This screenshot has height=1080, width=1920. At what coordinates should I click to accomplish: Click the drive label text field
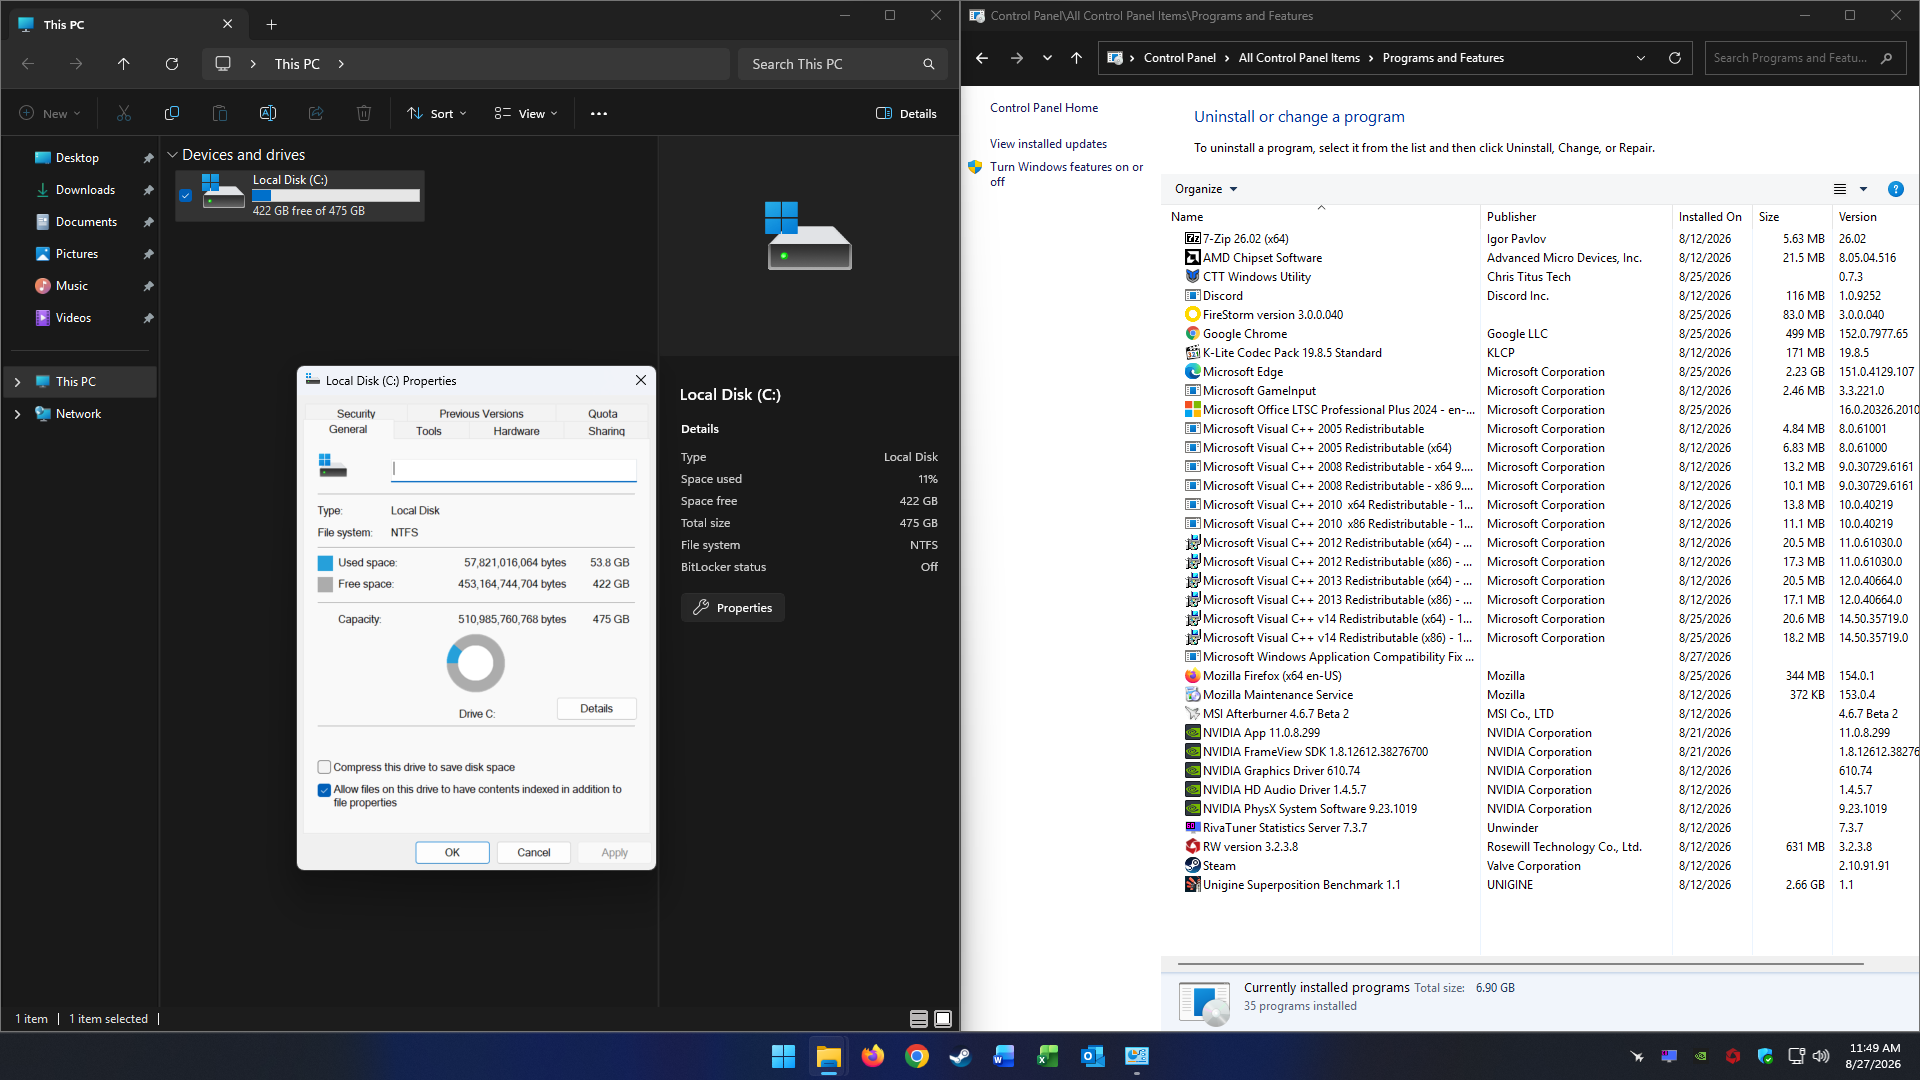(x=513, y=469)
